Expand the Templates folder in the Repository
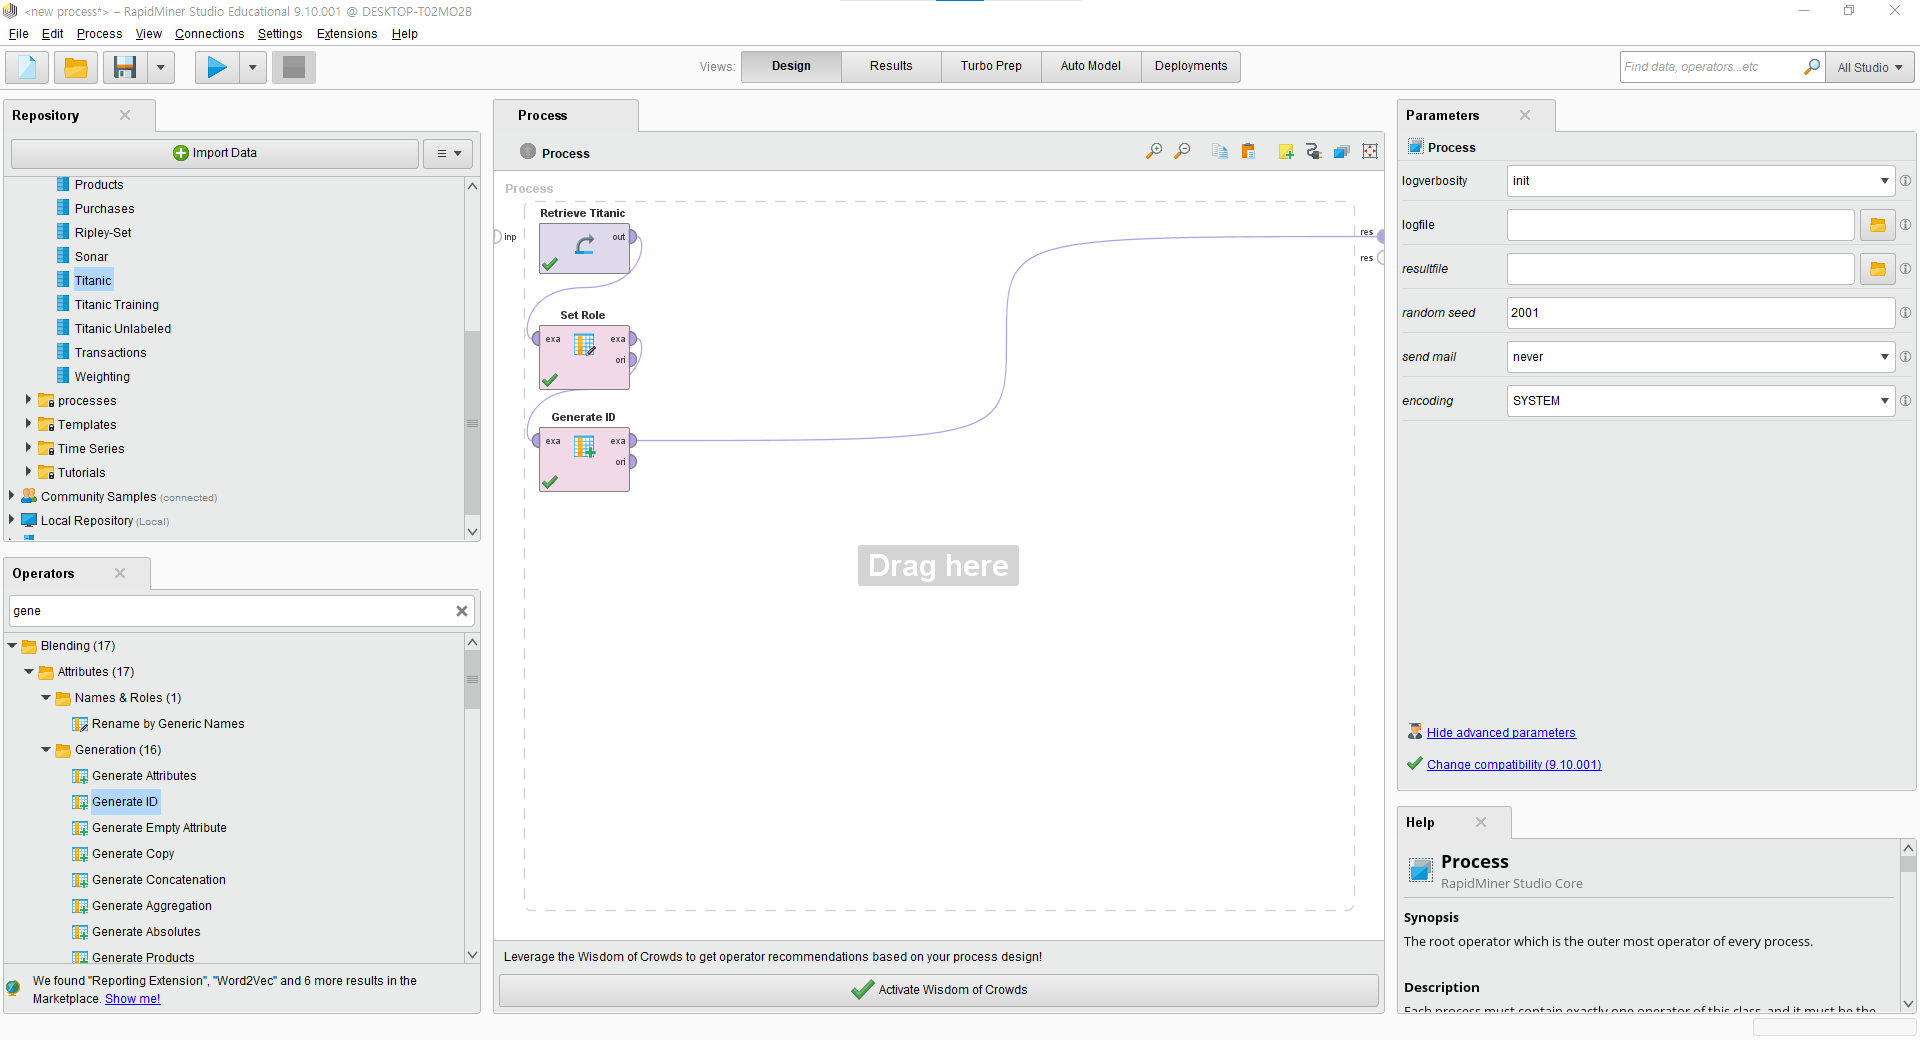This screenshot has height=1040, width=1920. [28, 424]
